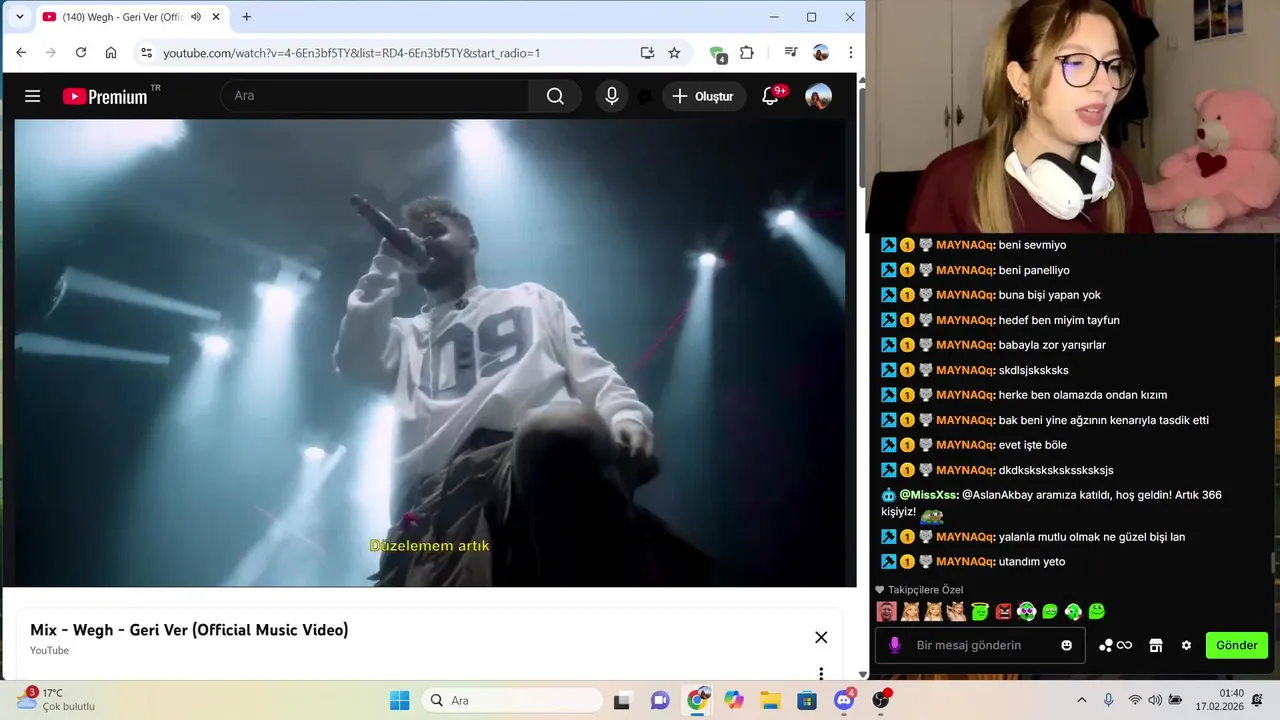Click the YouTube search magnifier button

point(555,96)
